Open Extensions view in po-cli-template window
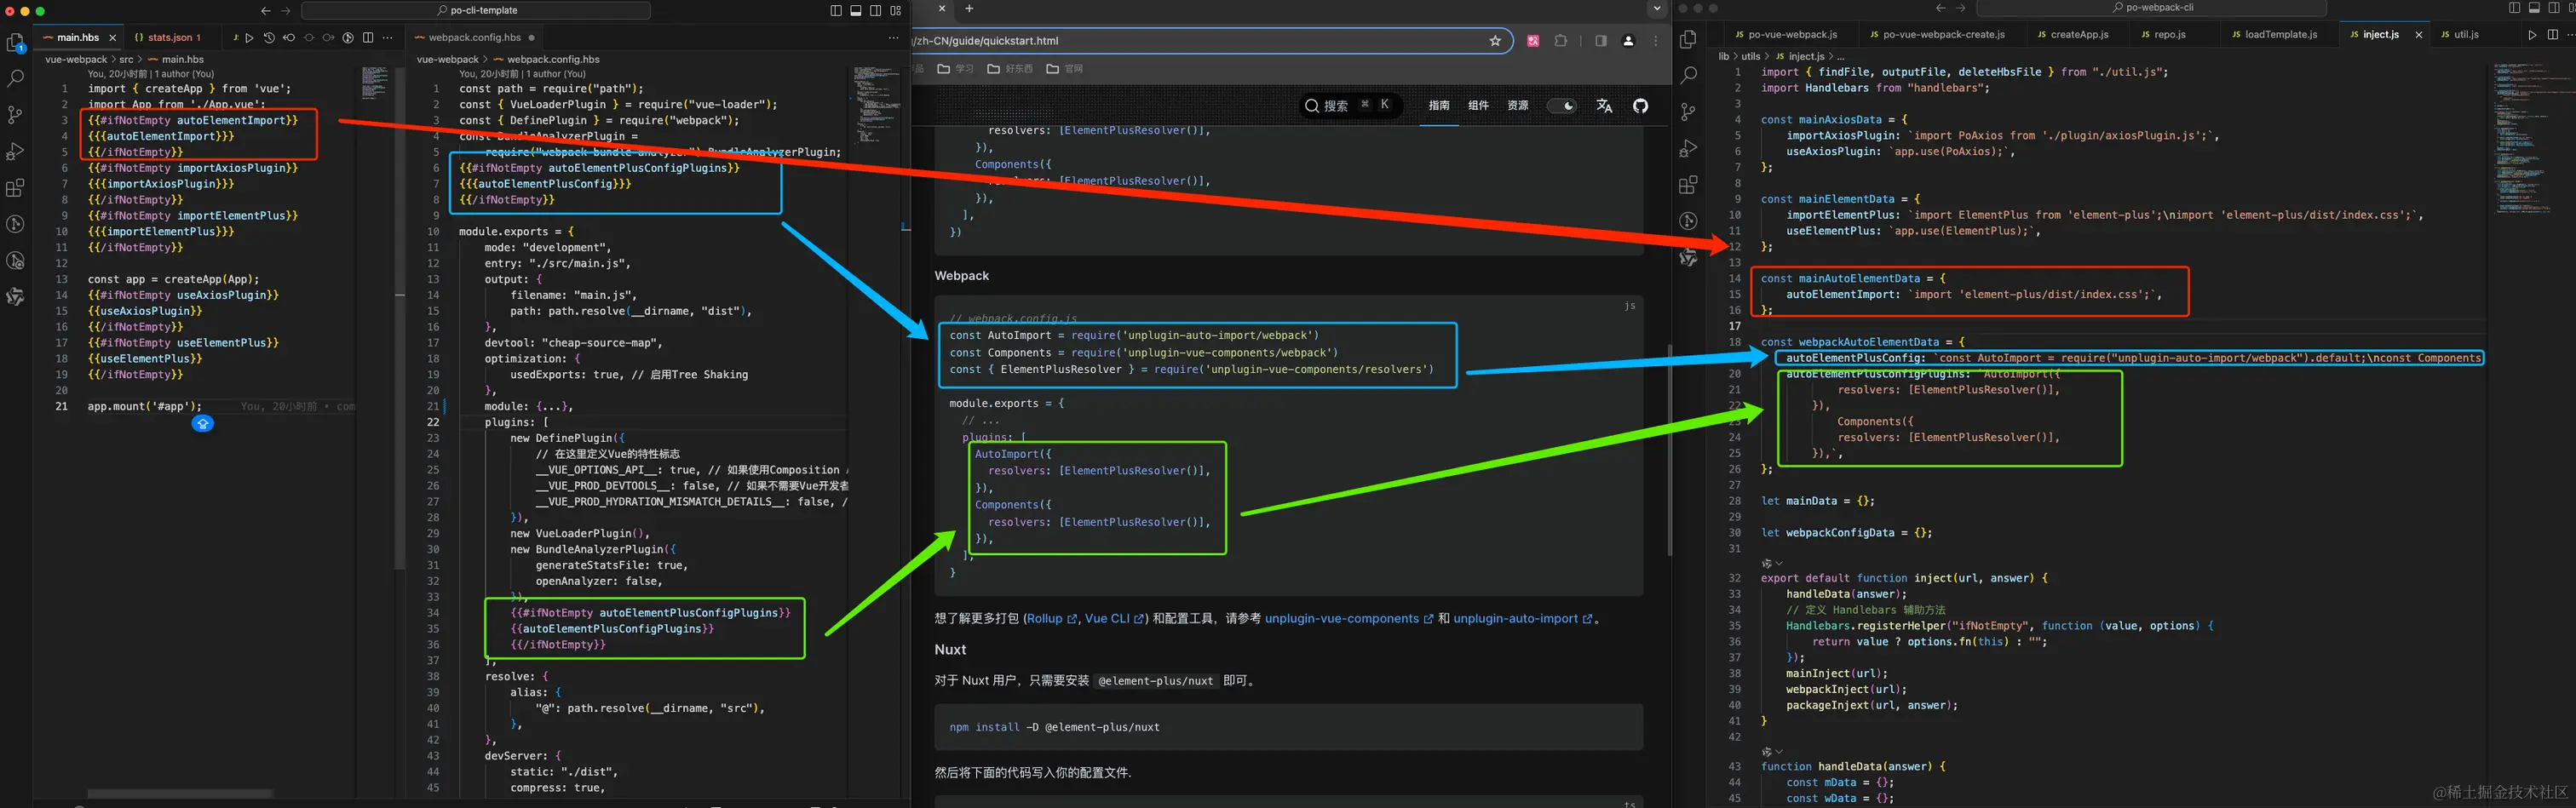Screen dimensions: 2576x808 (x=15, y=188)
